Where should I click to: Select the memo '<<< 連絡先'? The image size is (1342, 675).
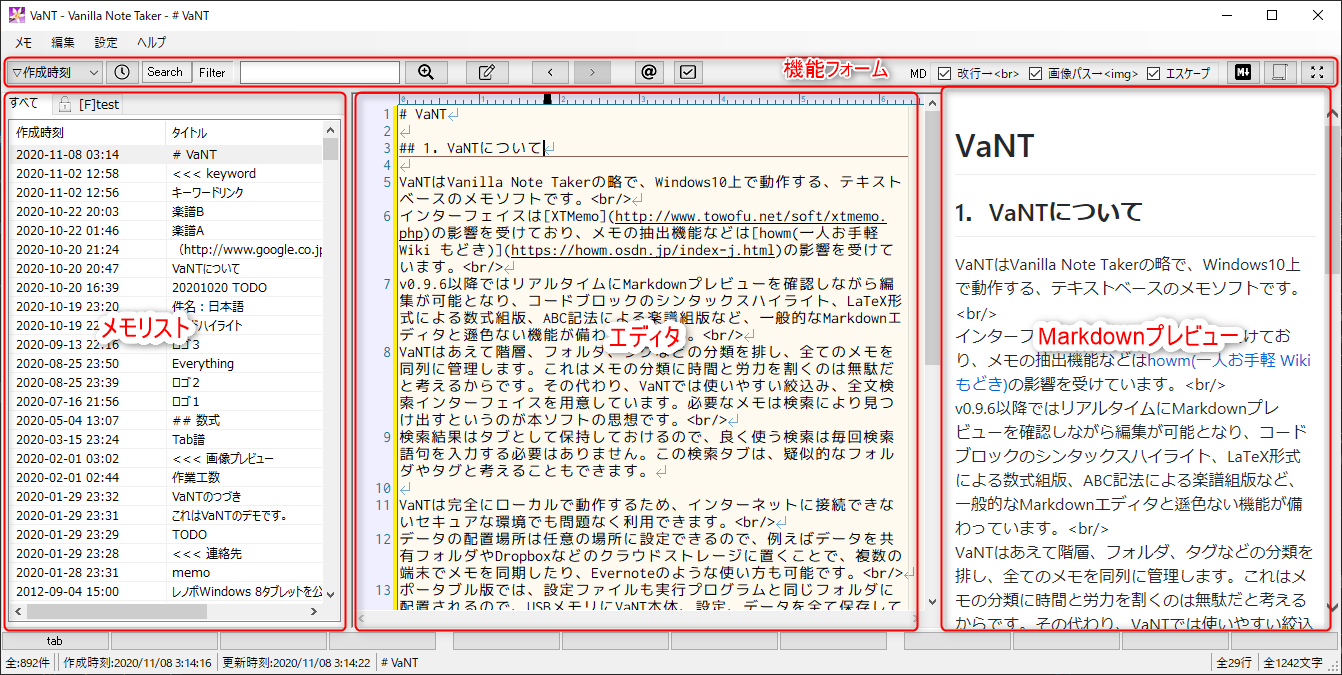point(166,553)
